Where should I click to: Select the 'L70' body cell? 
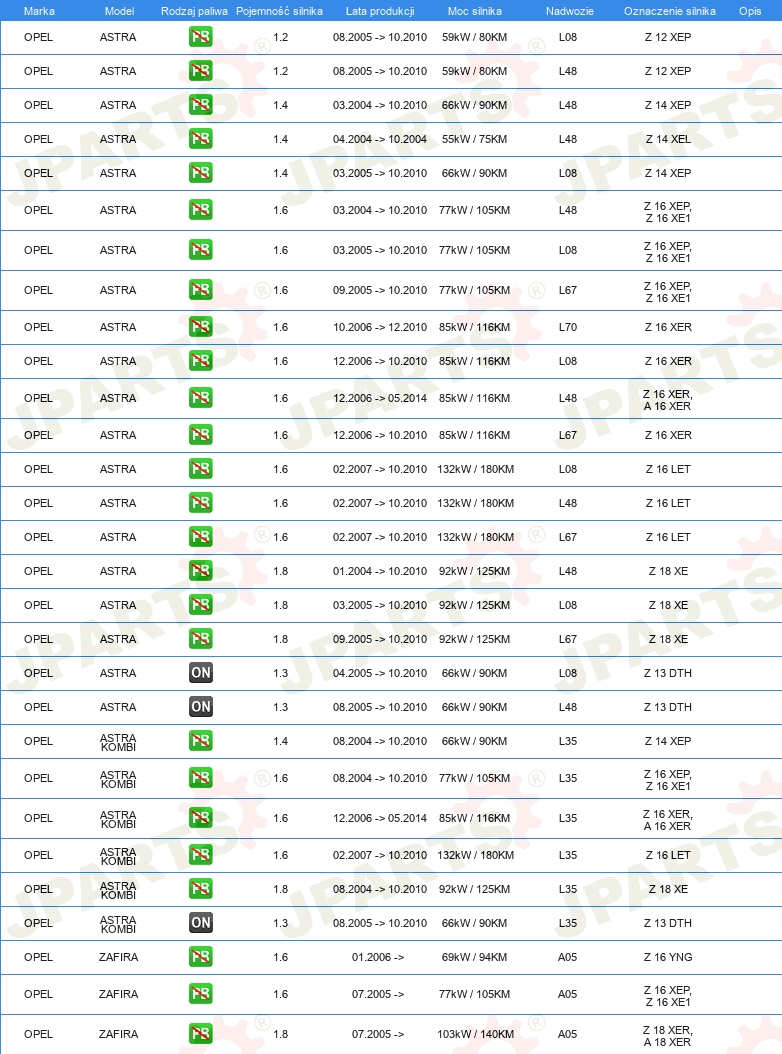(568, 327)
